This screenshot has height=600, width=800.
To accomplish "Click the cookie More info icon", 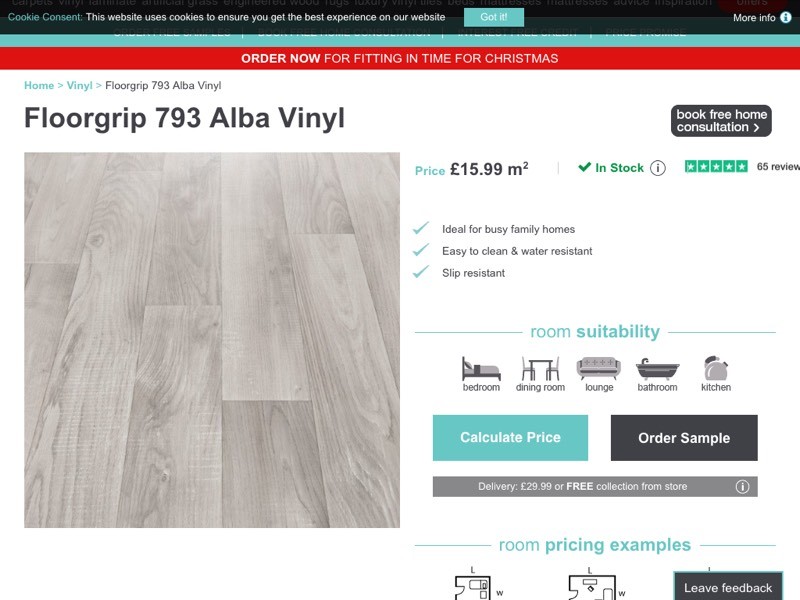I will [786, 17].
